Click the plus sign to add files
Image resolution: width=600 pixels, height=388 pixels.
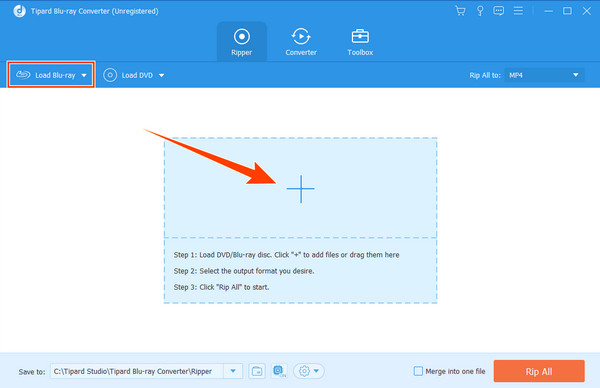point(301,189)
